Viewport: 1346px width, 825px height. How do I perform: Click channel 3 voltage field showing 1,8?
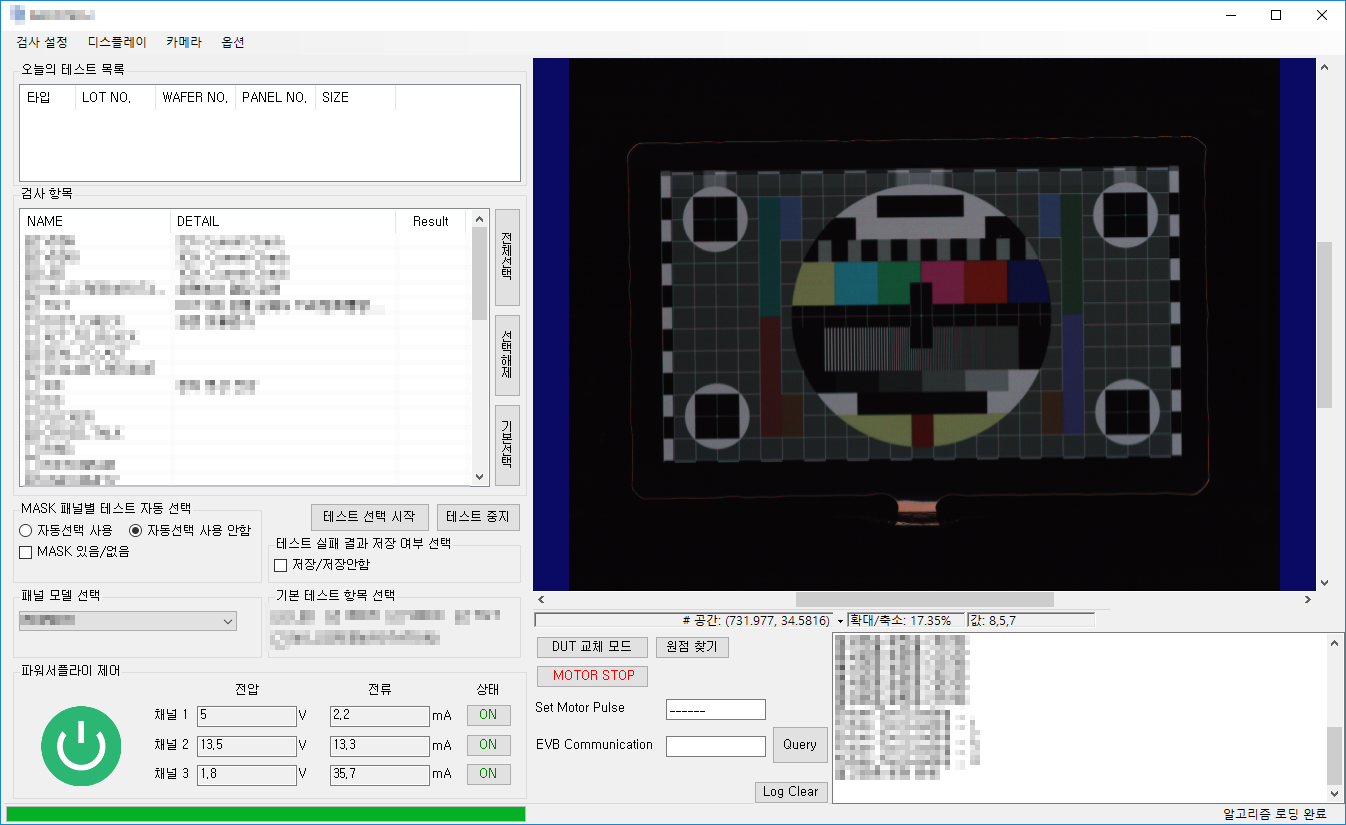pos(247,774)
